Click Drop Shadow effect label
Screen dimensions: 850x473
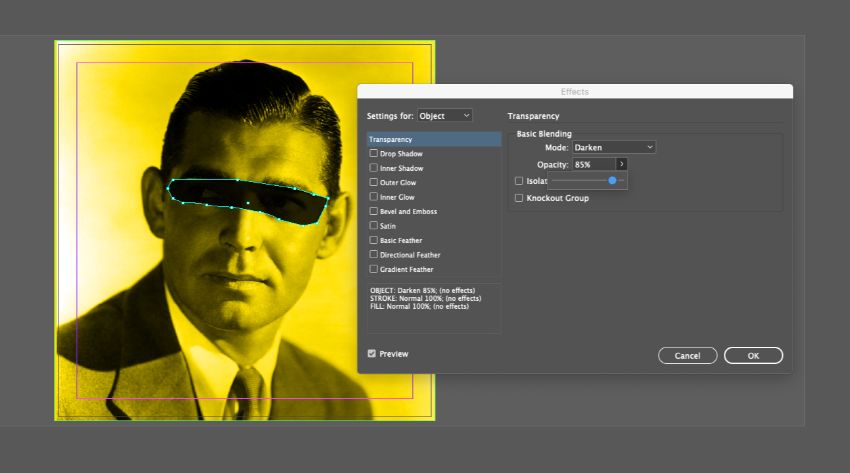[401, 154]
